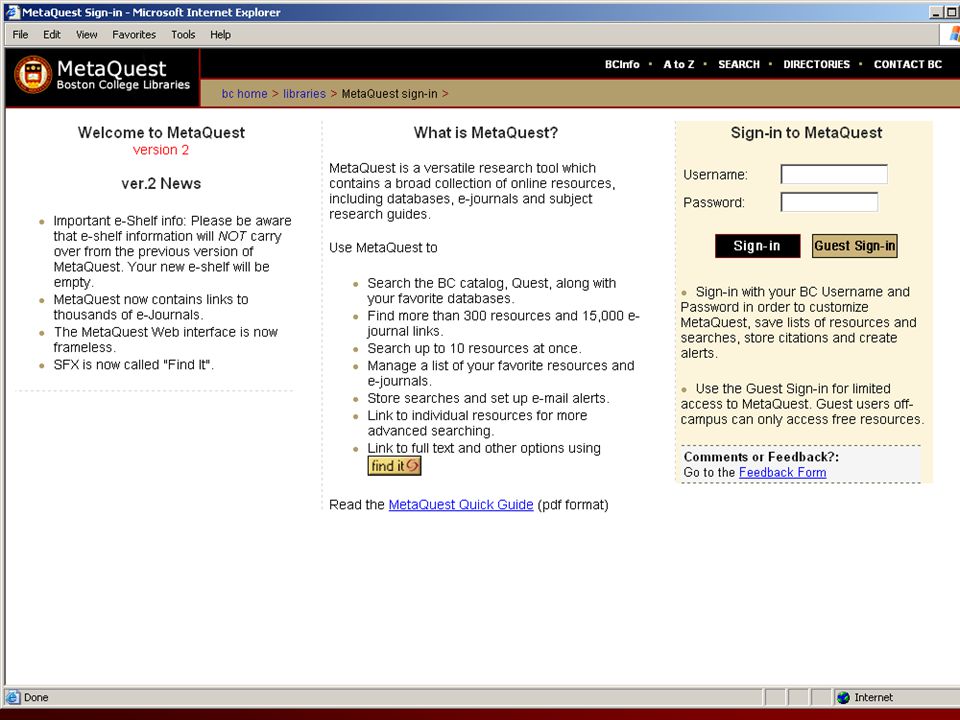Follow the bc home breadcrumb
The height and width of the screenshot is (720, 960).
coord(244,94)
